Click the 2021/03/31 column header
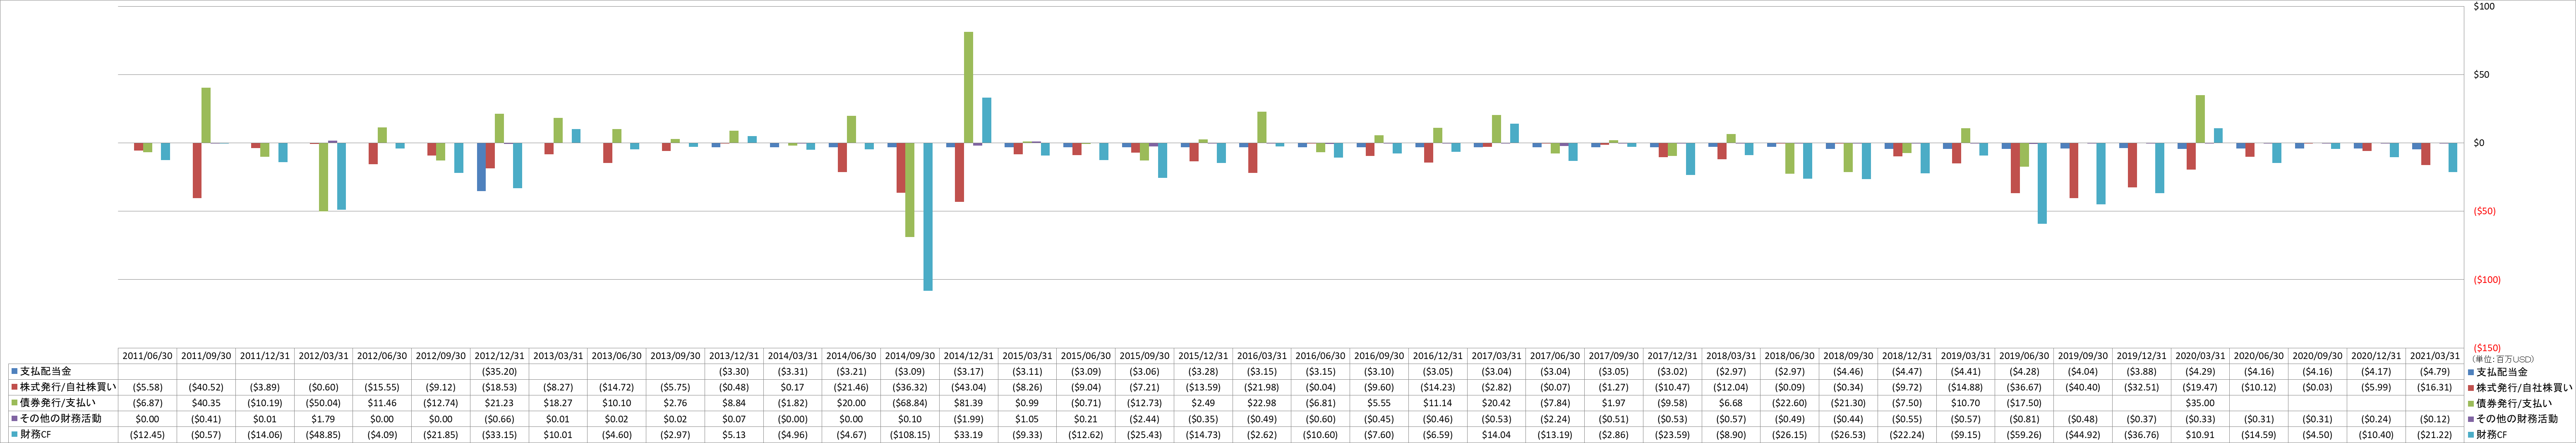The height and width of the screenshot is (443, 2576). click(x=2435, y=356)
